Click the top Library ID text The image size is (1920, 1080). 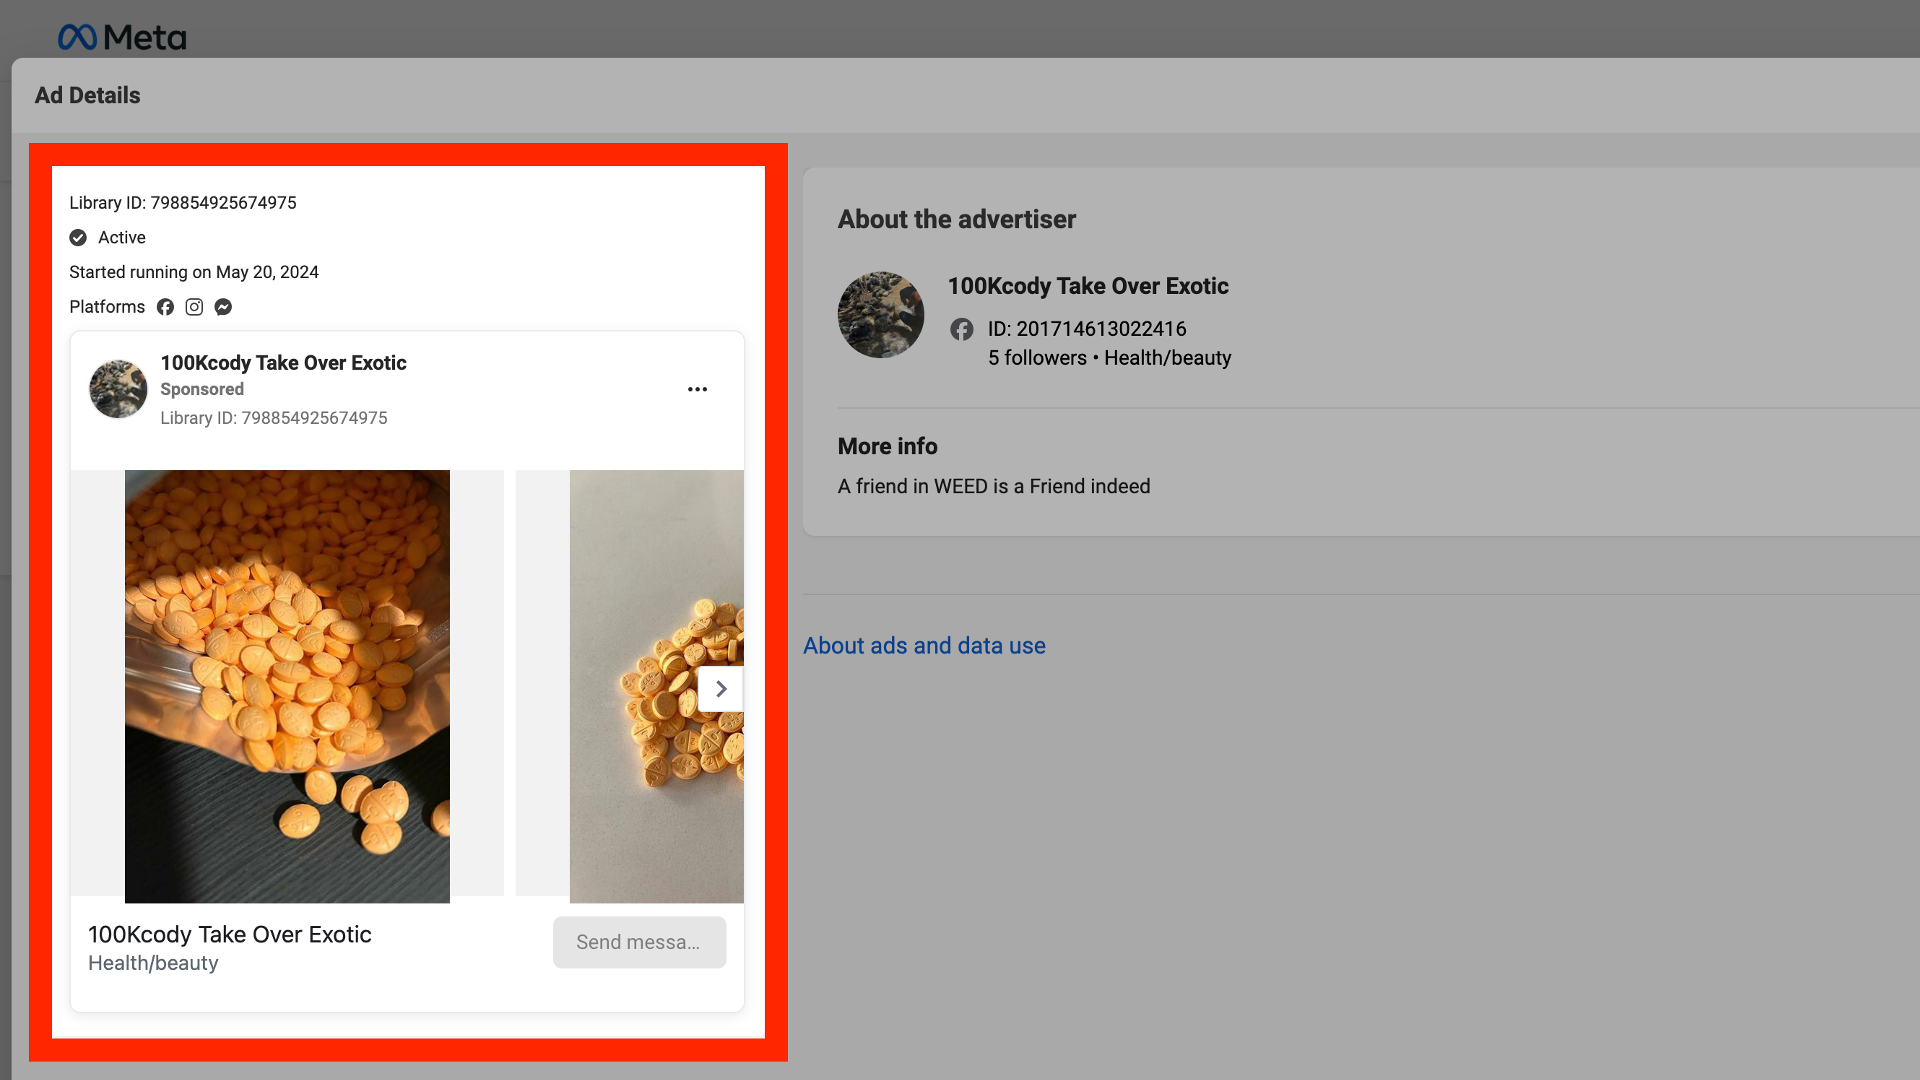point(183,203)
